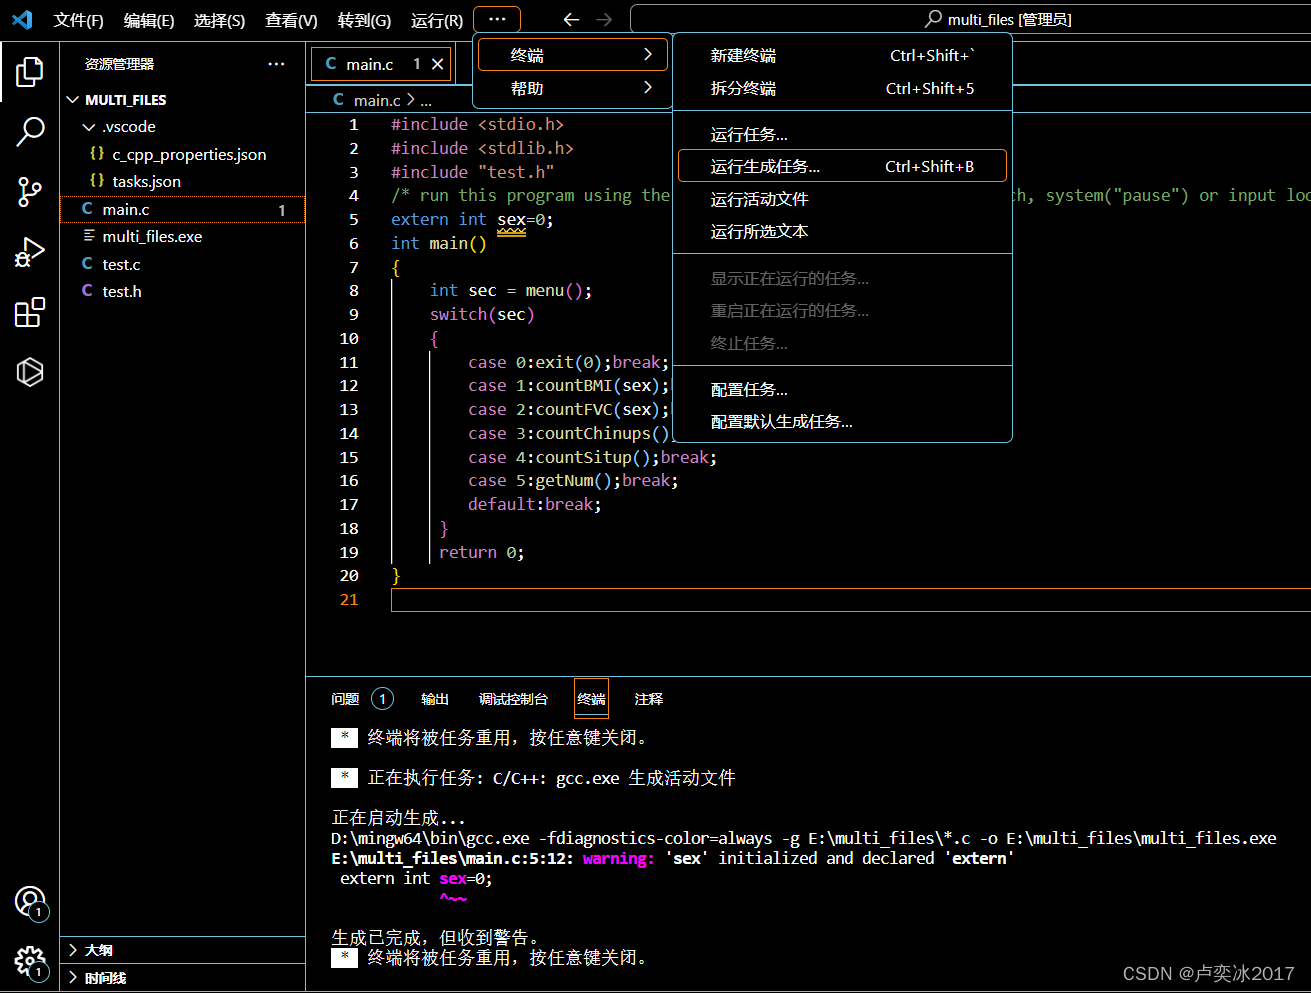Click the C icon on main.c tab
1311x993 pixels.
click(331, 64)
